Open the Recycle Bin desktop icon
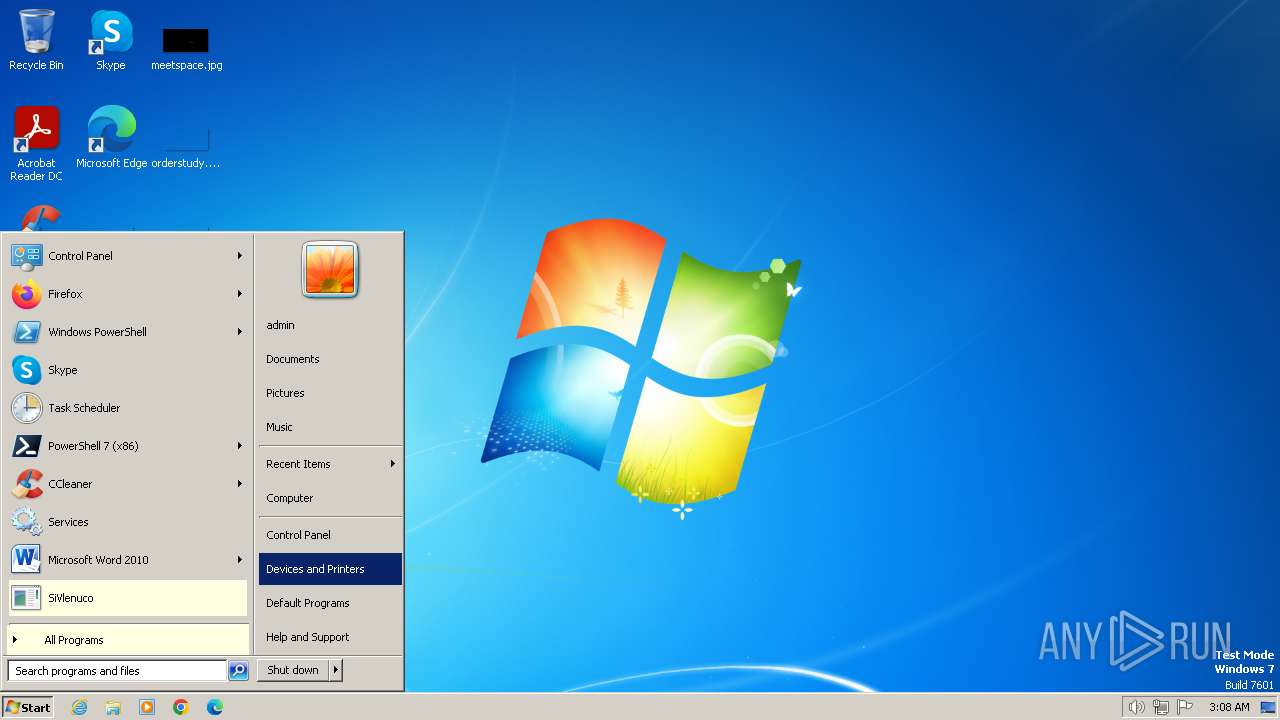This screenshot has height=720, width=1280. click(36, 40)
